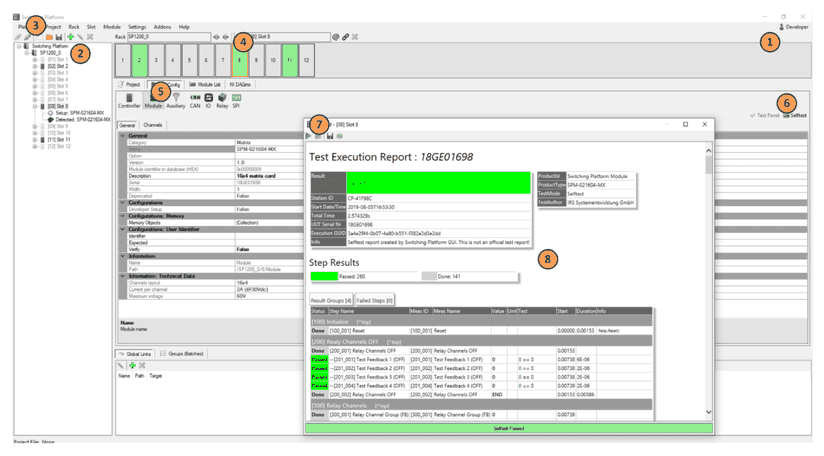Launch Selftest from top-right toolbar
824x456 pixels.
[x=795, y=115]
